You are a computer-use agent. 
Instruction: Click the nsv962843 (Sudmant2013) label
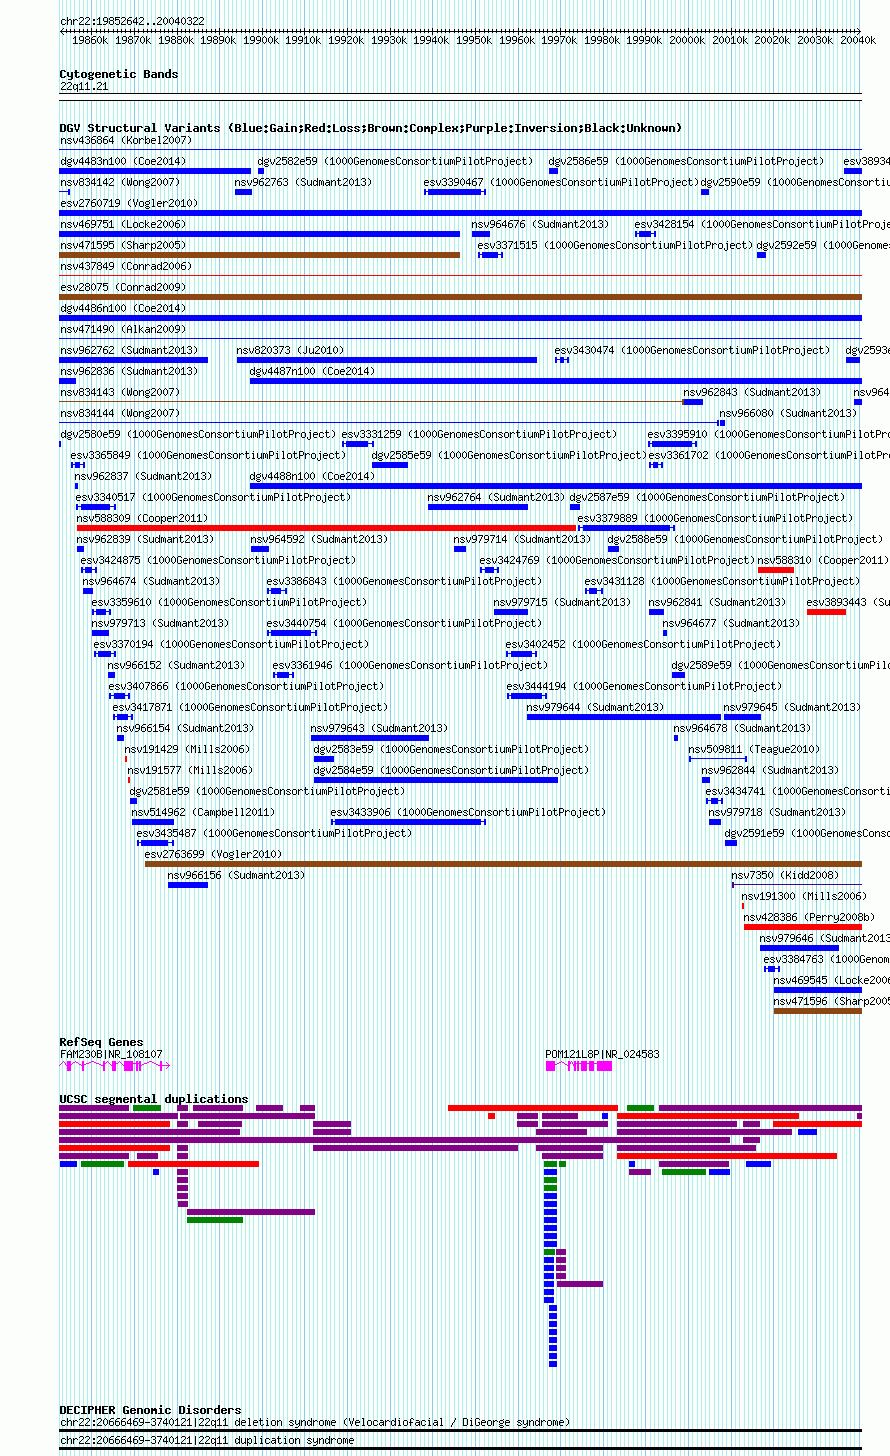click(x=752, y=392)
